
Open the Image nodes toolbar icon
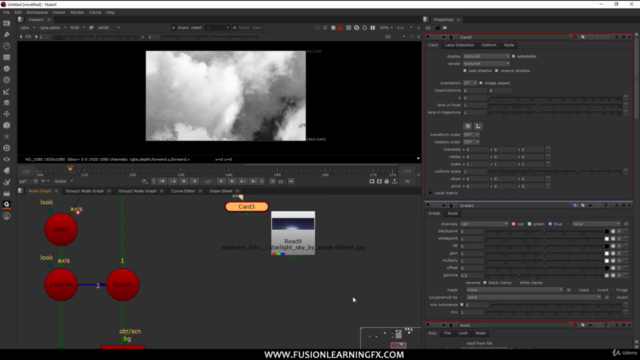[7, 23]
